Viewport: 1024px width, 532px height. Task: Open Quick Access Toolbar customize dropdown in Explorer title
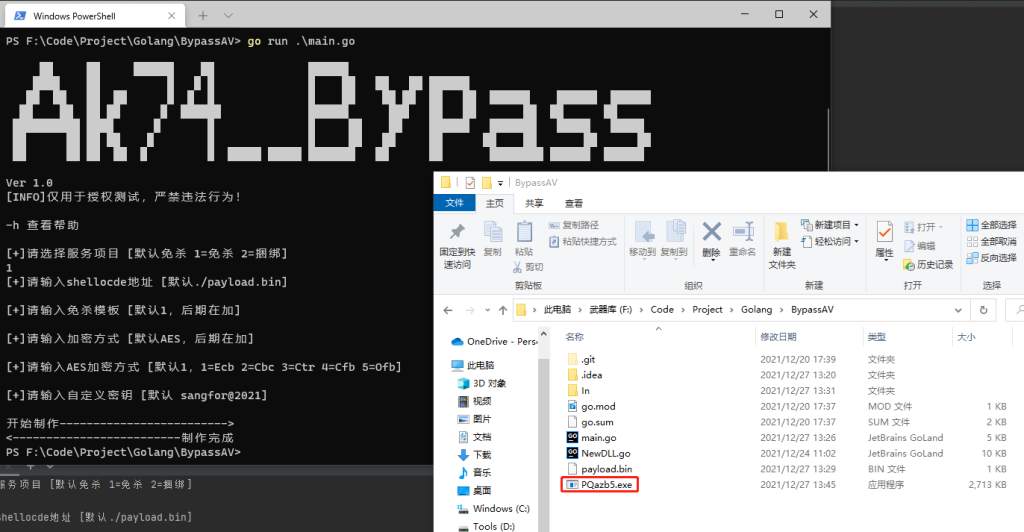pyautogui.click(x=500, y=183)
